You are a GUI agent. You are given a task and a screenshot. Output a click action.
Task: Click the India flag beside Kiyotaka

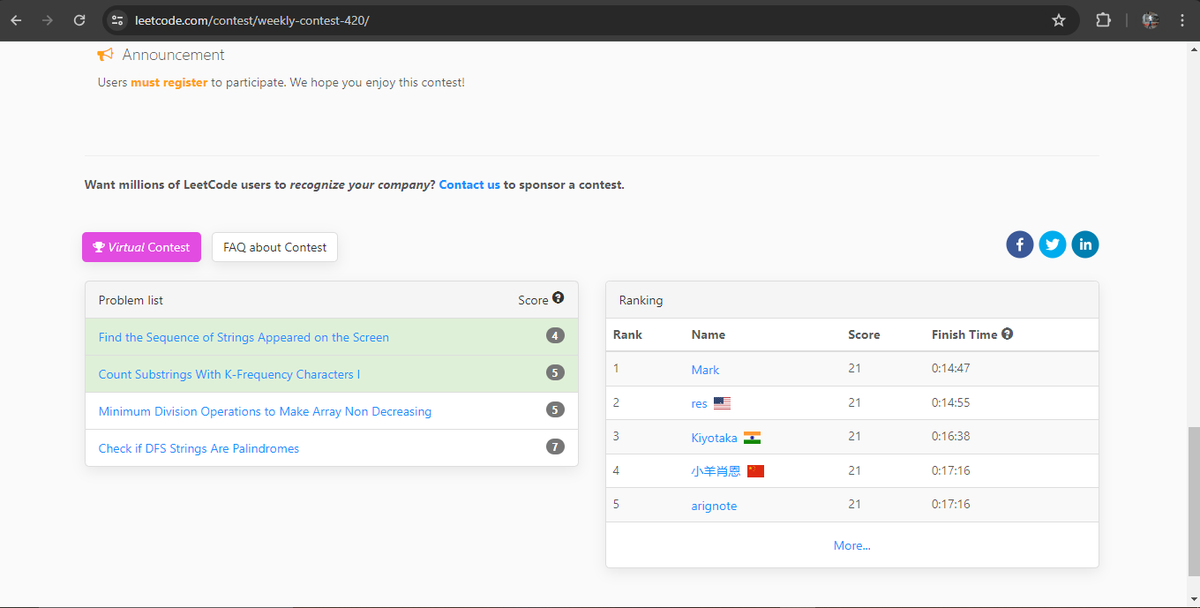click(752, 438)
